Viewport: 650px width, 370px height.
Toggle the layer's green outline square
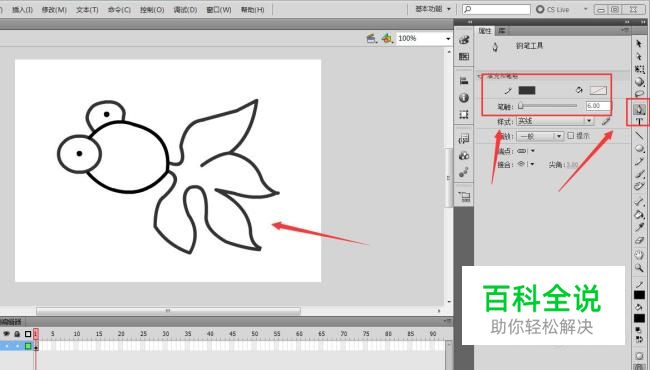point(28,346)
